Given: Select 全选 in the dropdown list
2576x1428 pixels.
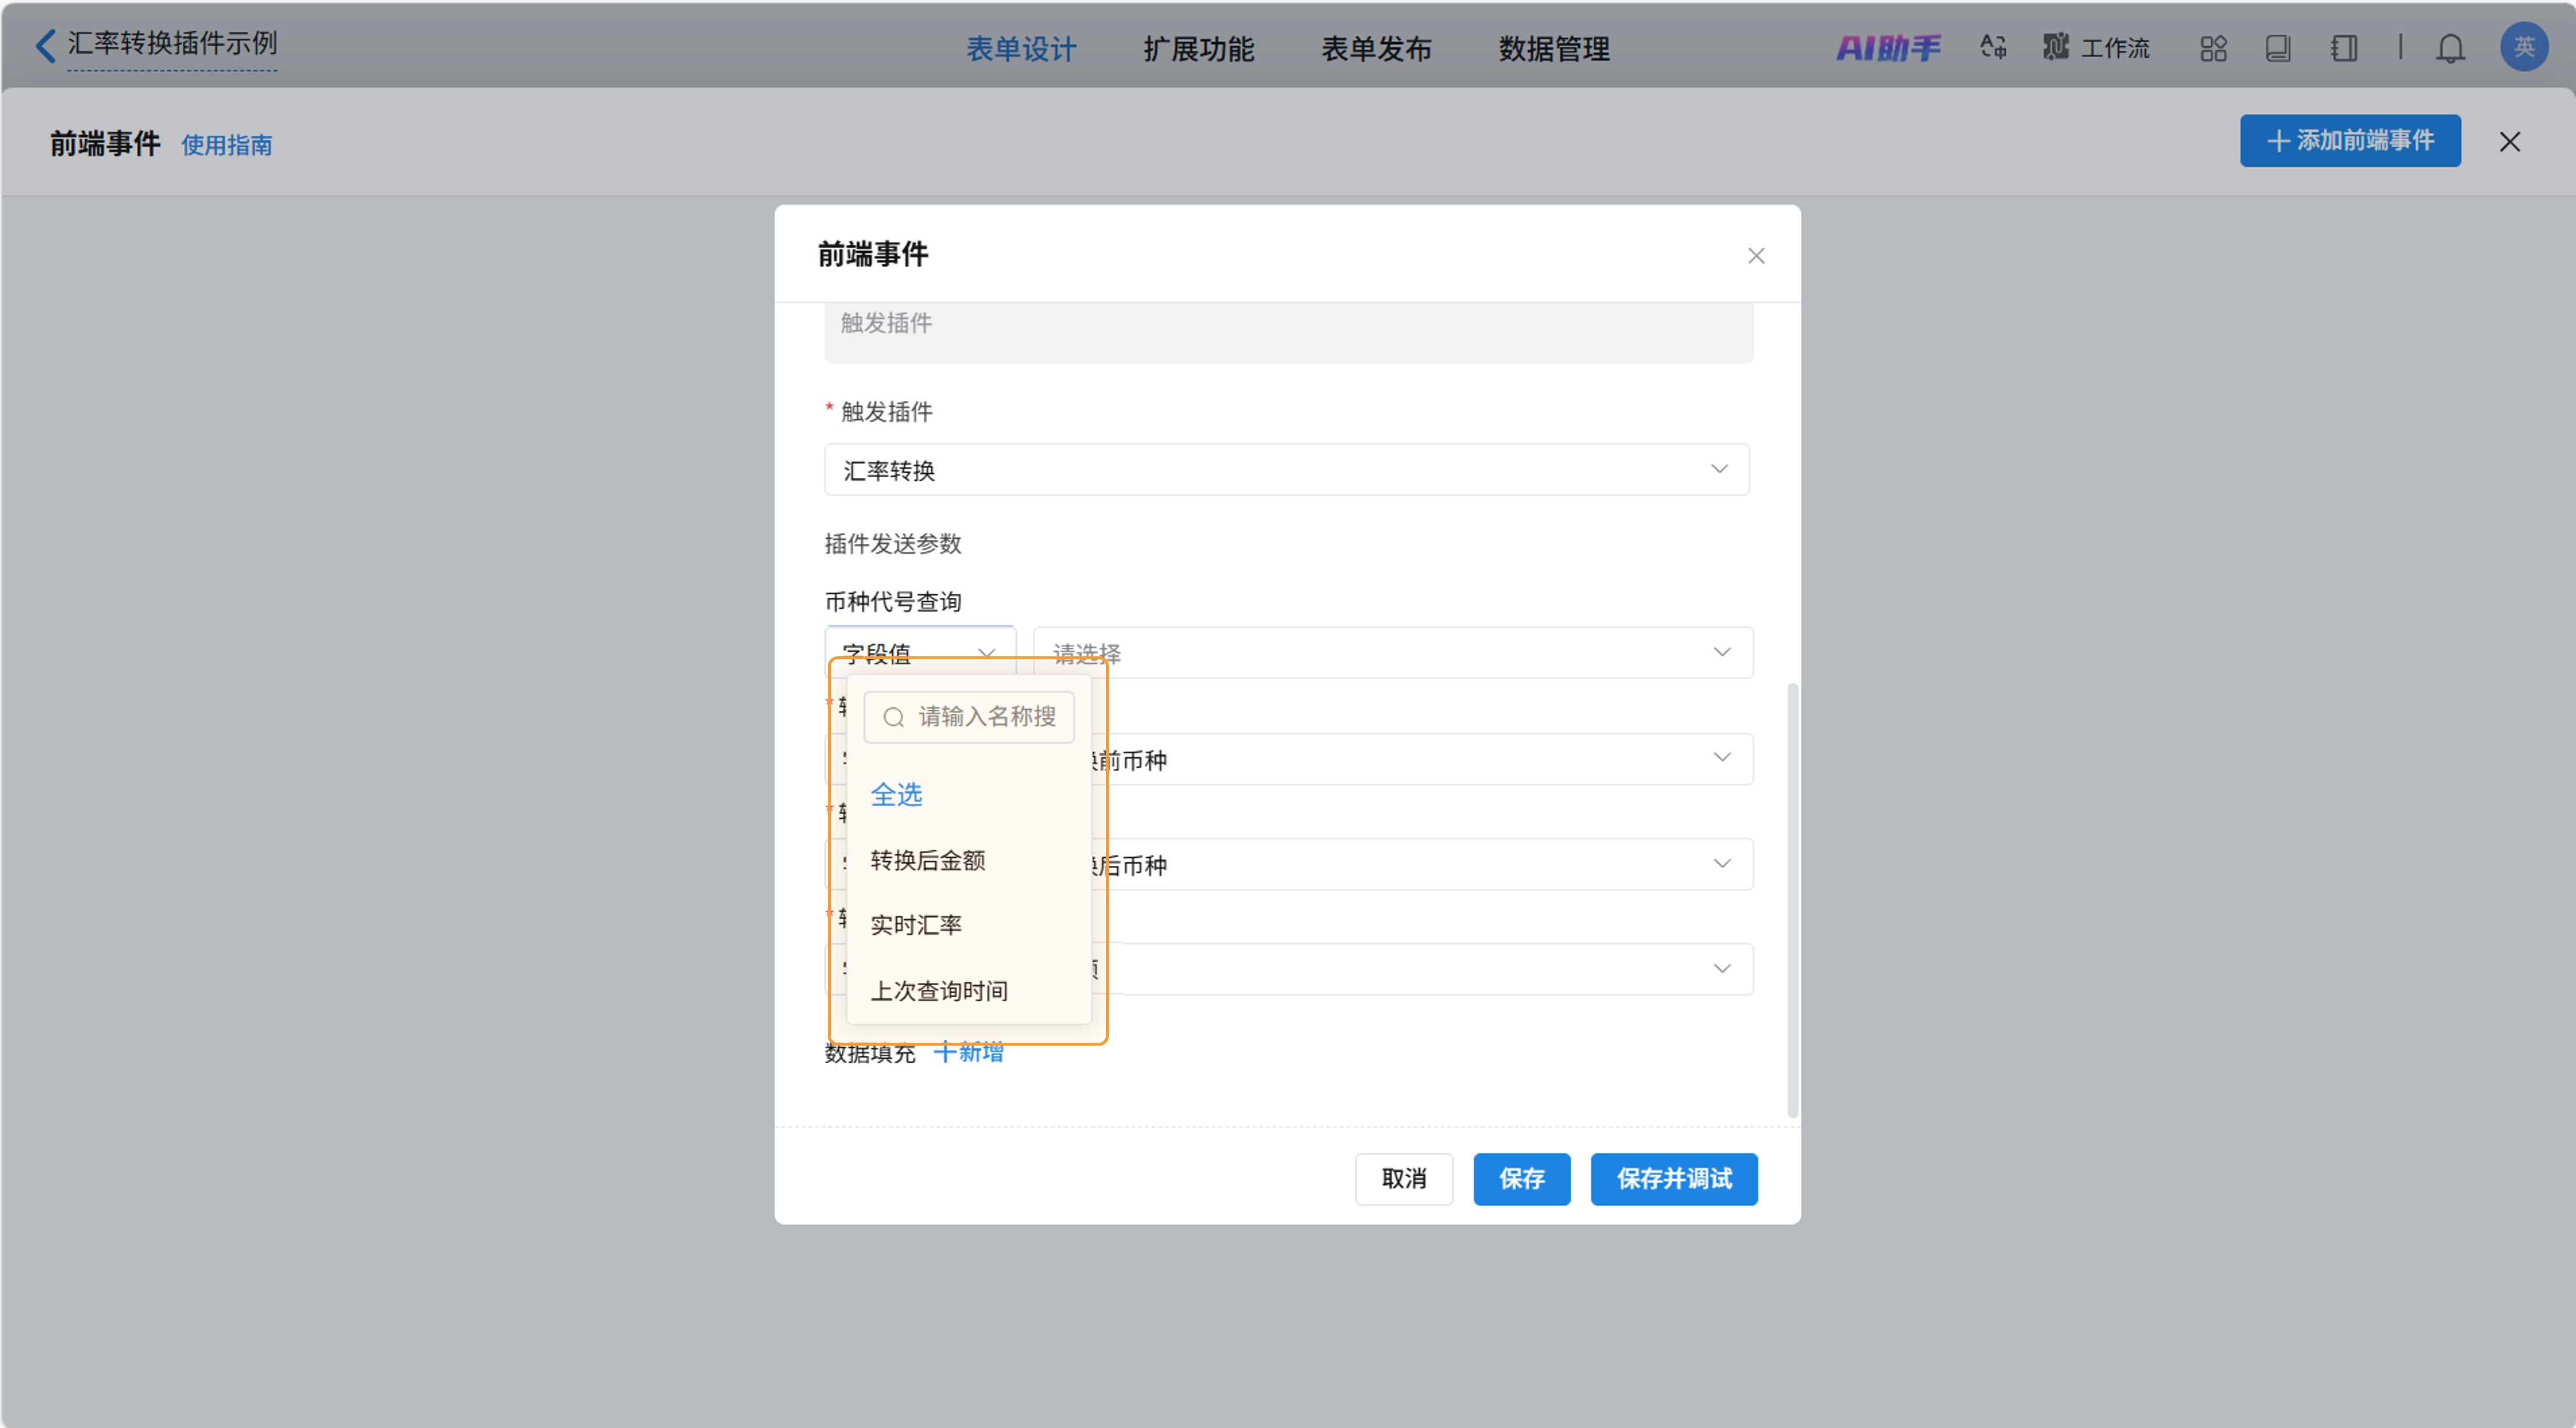Looking at the screenshot, I should click(896, 795).
